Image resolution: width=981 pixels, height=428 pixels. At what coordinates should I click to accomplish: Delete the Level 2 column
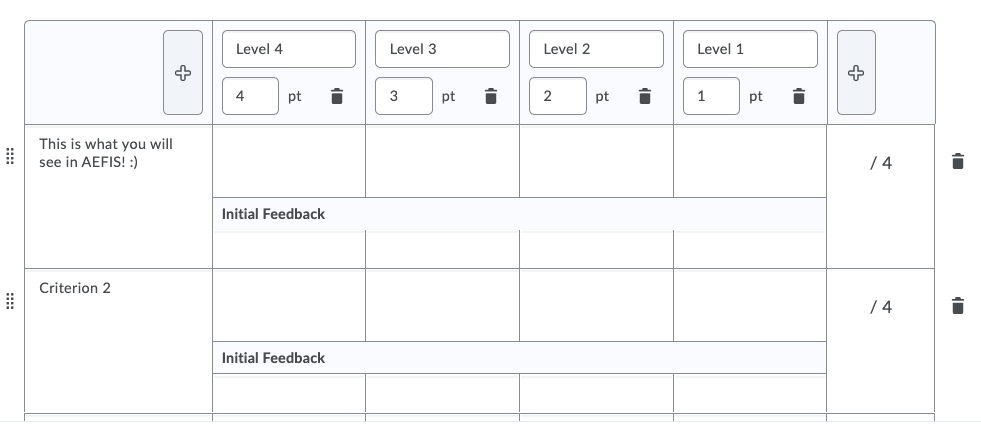click(645, 97)
